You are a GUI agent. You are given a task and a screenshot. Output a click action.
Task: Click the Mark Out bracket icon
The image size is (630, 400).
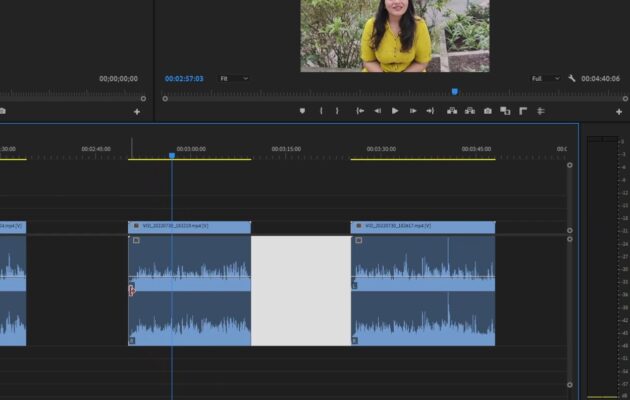tap(337, 111)
